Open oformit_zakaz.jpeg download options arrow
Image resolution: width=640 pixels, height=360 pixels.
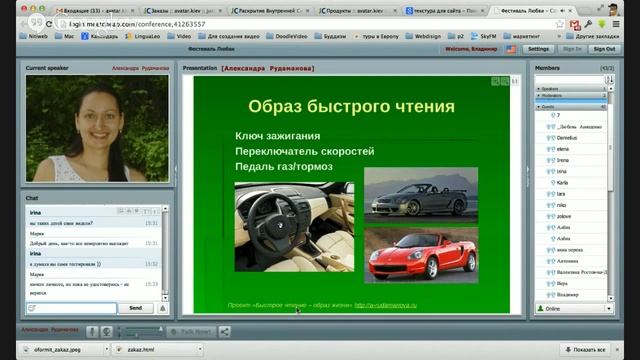click(x=107, y=349)
